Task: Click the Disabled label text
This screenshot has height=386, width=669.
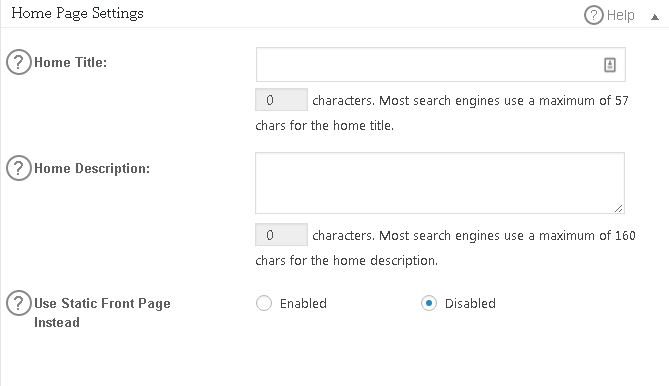Action: click(x=470, y=303)
